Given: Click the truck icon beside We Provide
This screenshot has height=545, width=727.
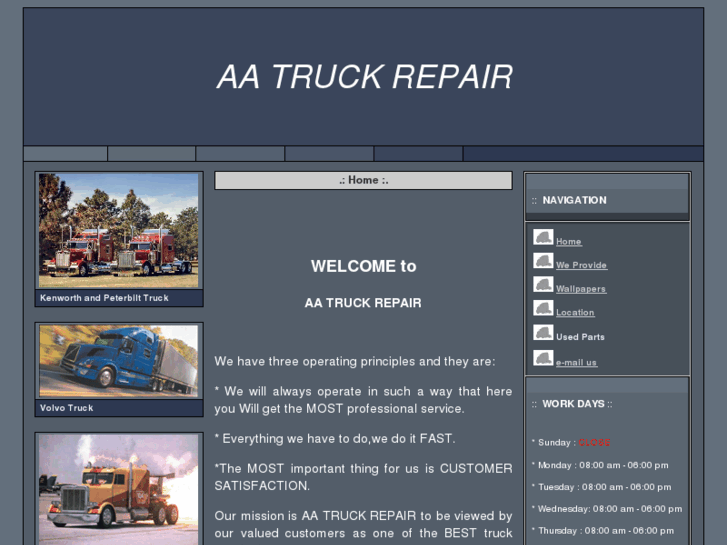Looking at the screenshot, I should point(543,261).
